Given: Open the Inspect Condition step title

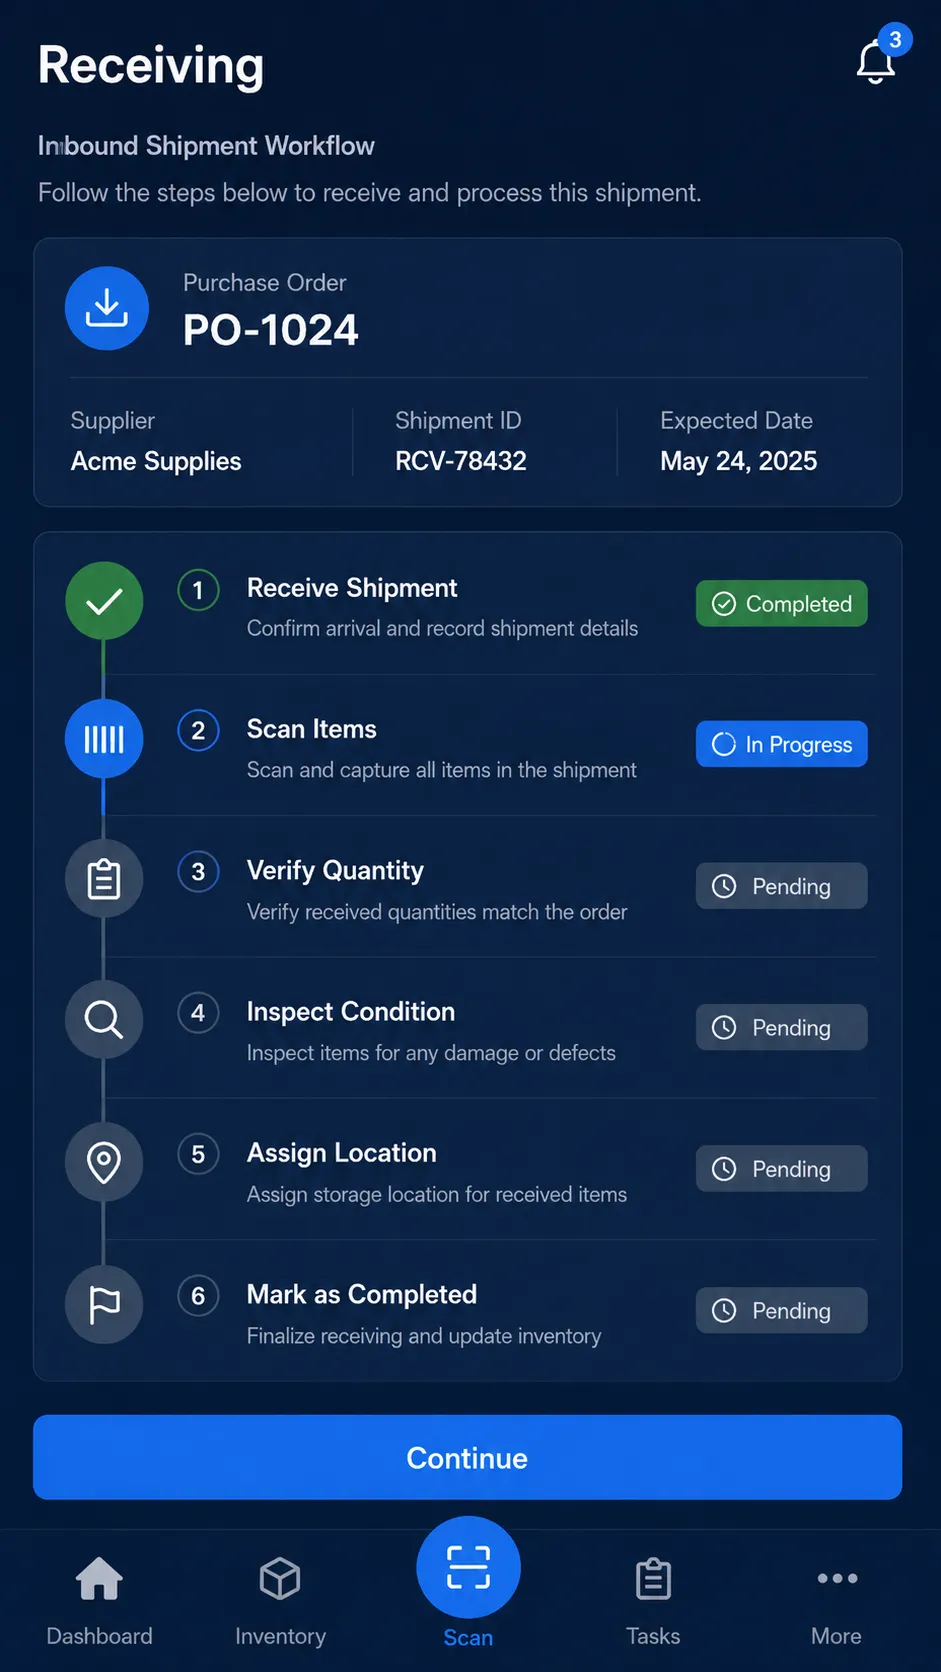Looking at the screenshot, I should (351, 1012).
